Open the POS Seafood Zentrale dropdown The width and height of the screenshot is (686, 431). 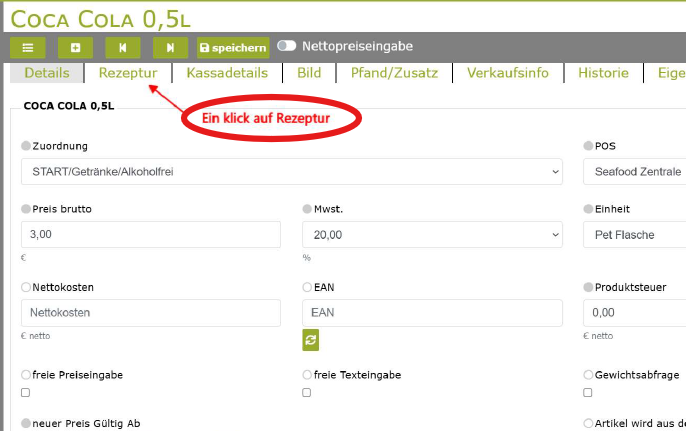(x=634, y=172)
